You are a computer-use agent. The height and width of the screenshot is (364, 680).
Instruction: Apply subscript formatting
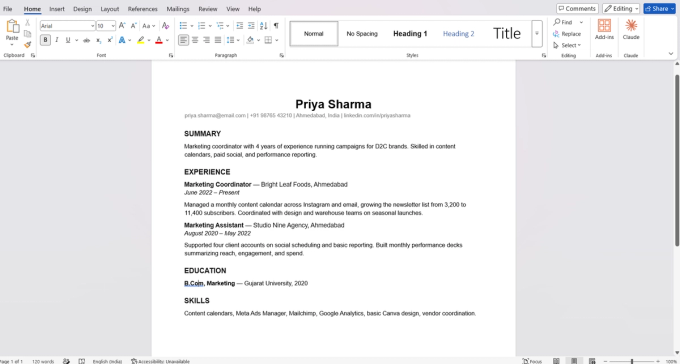(x=98, y=40)
